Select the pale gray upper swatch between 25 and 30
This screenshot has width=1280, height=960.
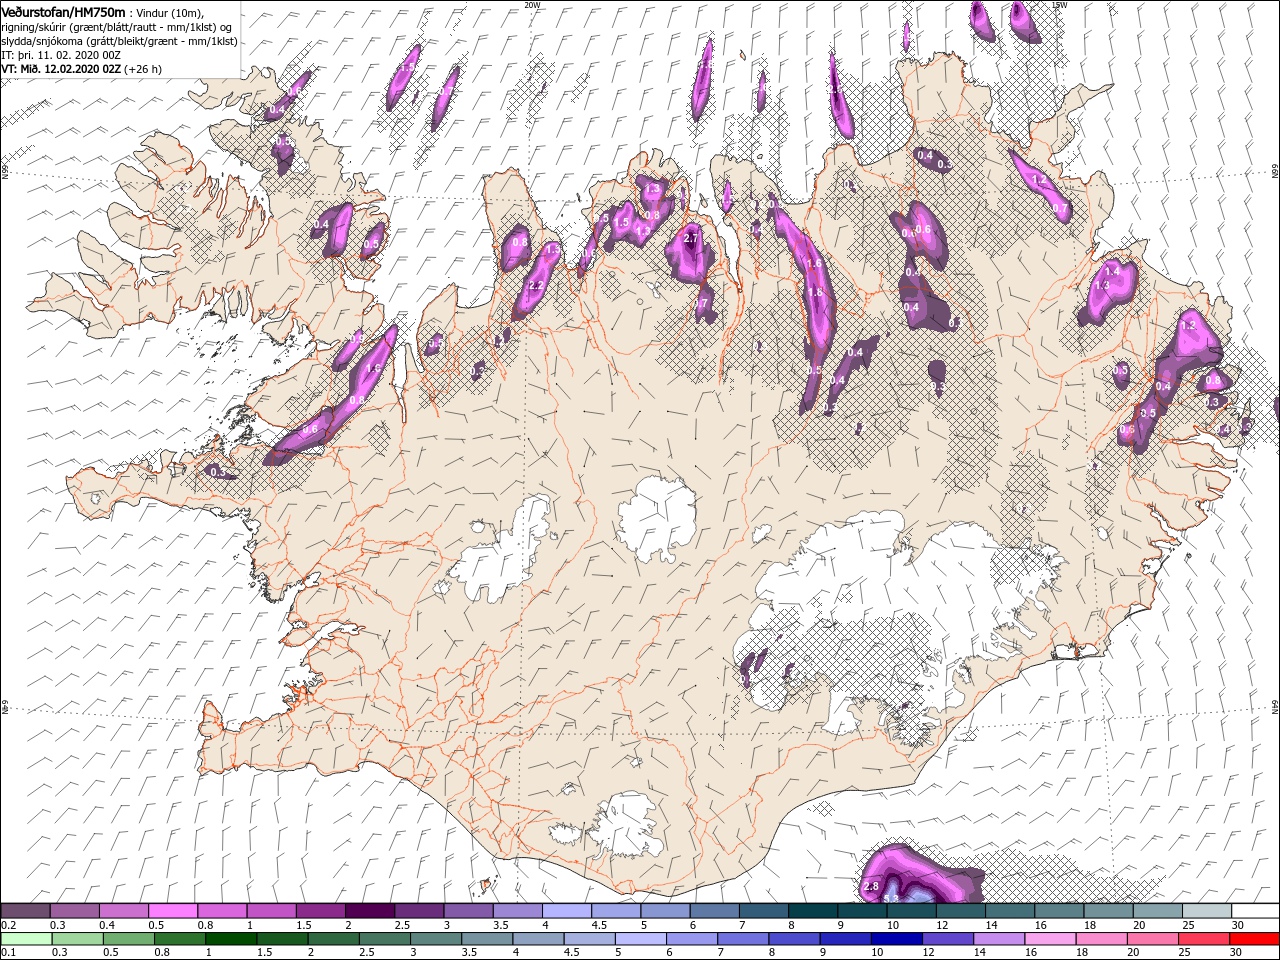(1207, 911)
